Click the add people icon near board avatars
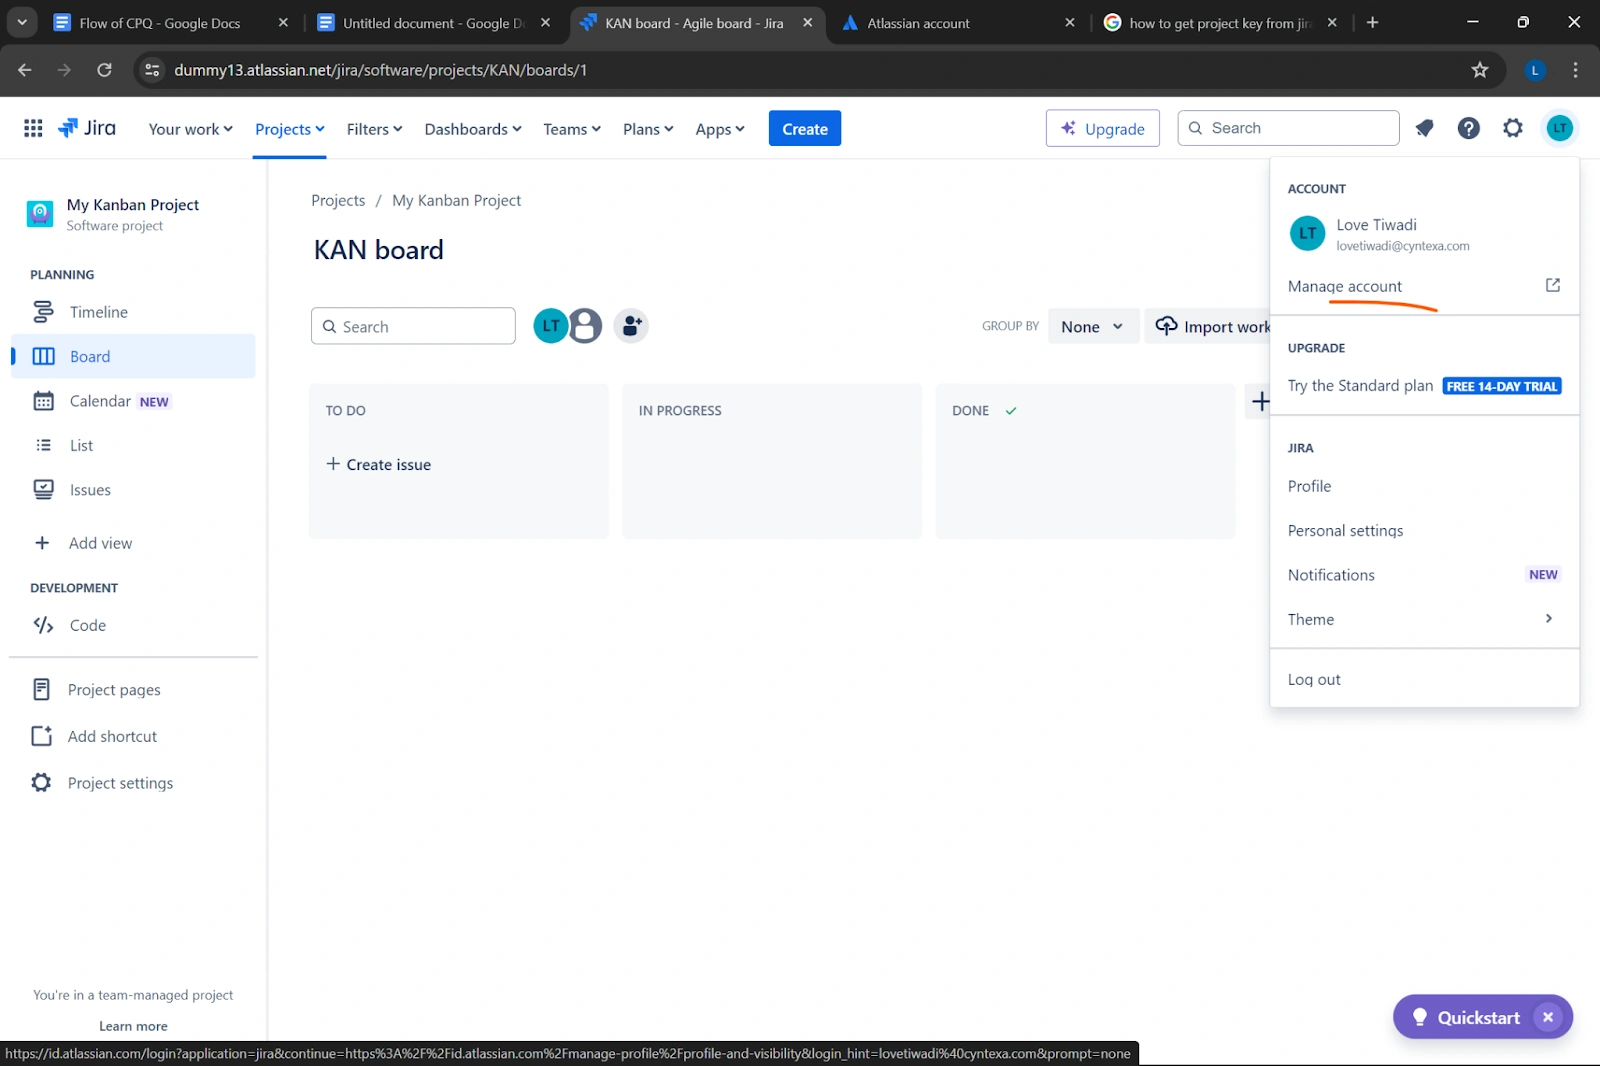 tap(631, 325)
